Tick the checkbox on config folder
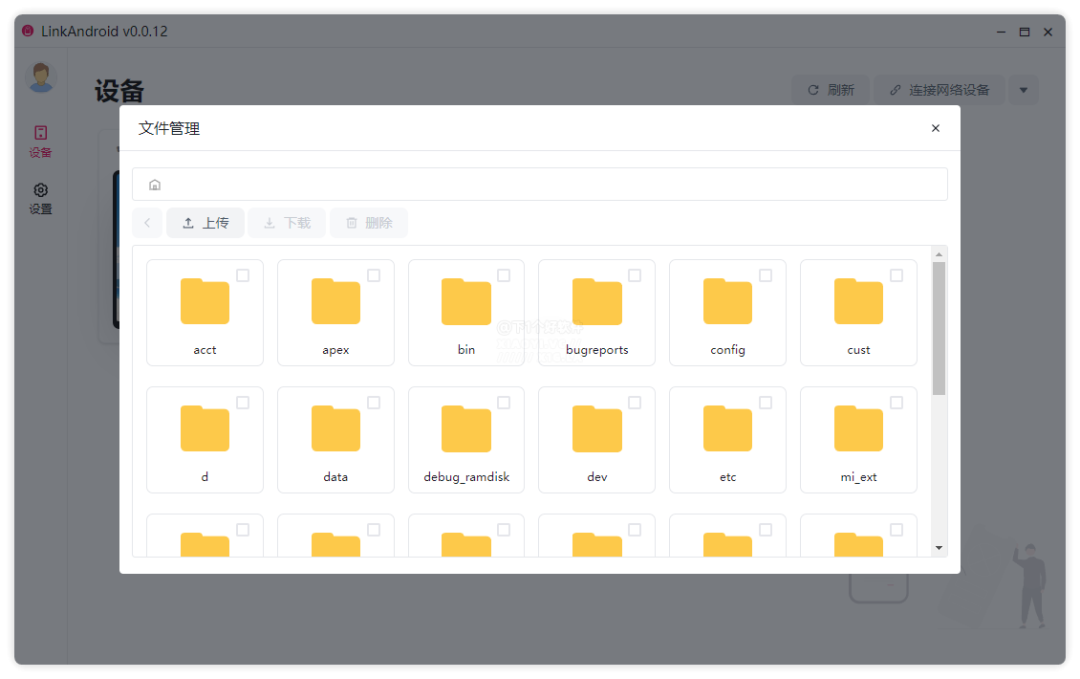Screen dimensions: 1080x679 766,275
